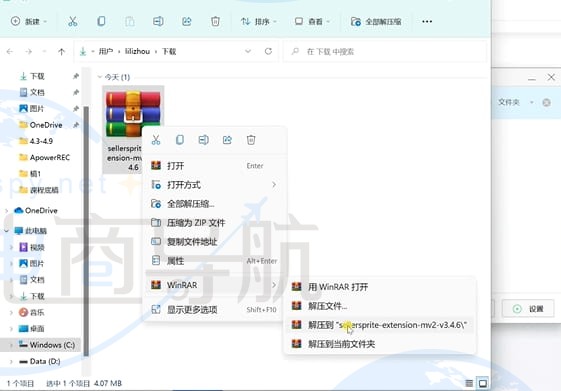Screen dimensions: 561x391
Task: Open the 打开方式 submenu
Action: (214, 185)
